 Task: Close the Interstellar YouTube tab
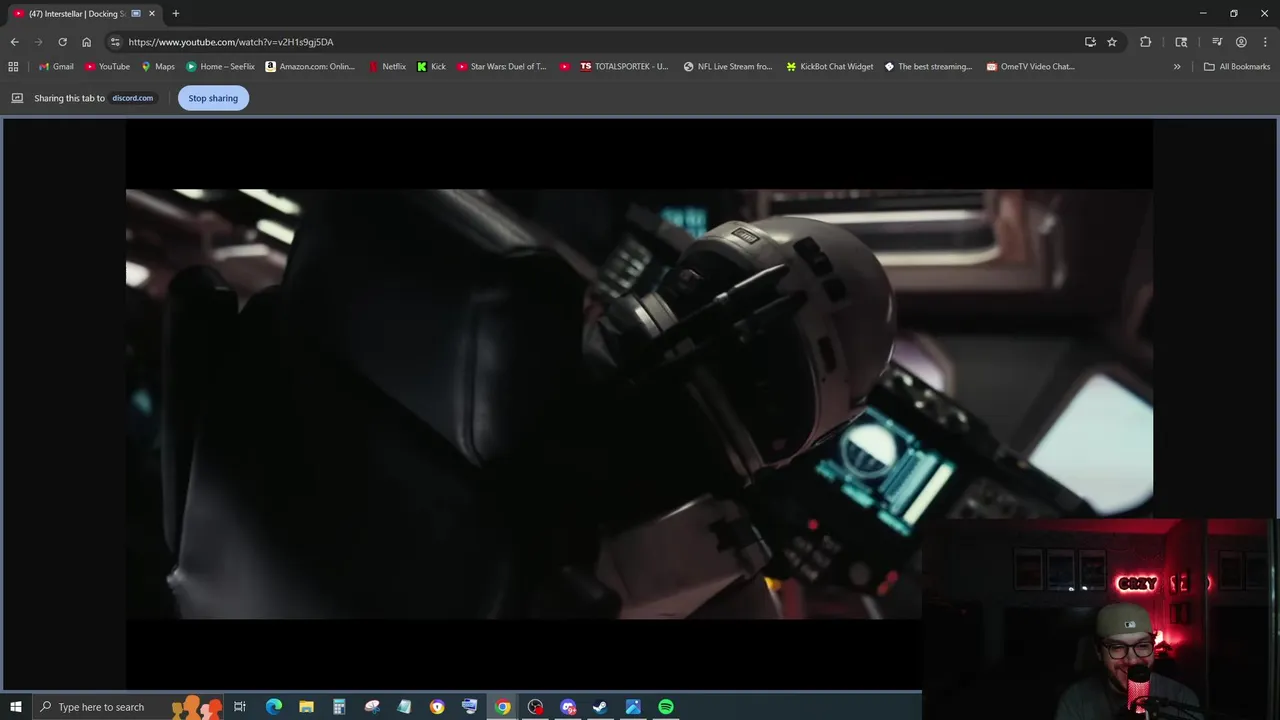(152, 14)
